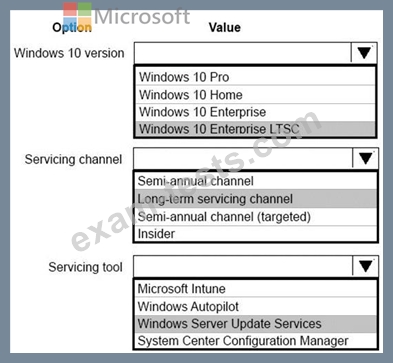Pick Windows 10 Enterprise LTSC option
This screenshot has width=393, height=363.
pyautogui.click(x=255, y=129)
